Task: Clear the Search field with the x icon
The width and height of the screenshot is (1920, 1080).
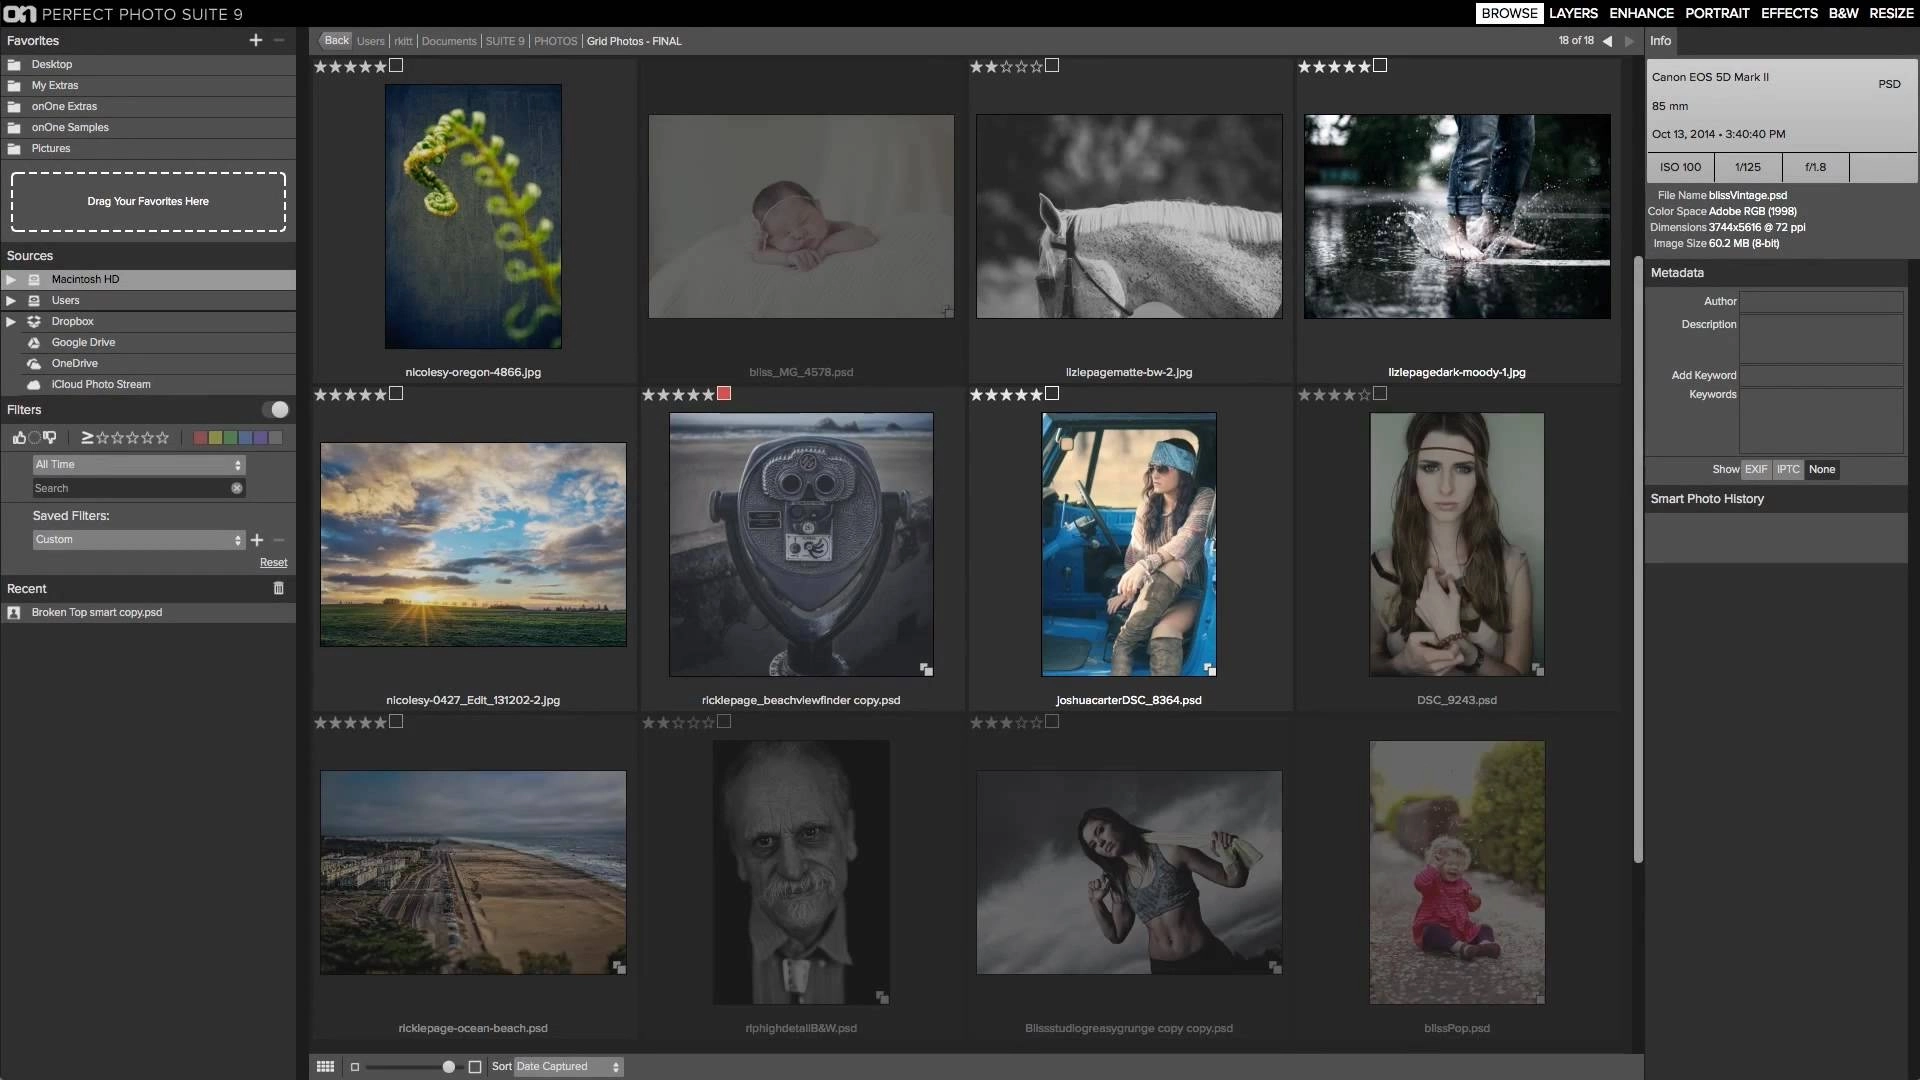Action: pyautogui.click(x=237, y=488)
